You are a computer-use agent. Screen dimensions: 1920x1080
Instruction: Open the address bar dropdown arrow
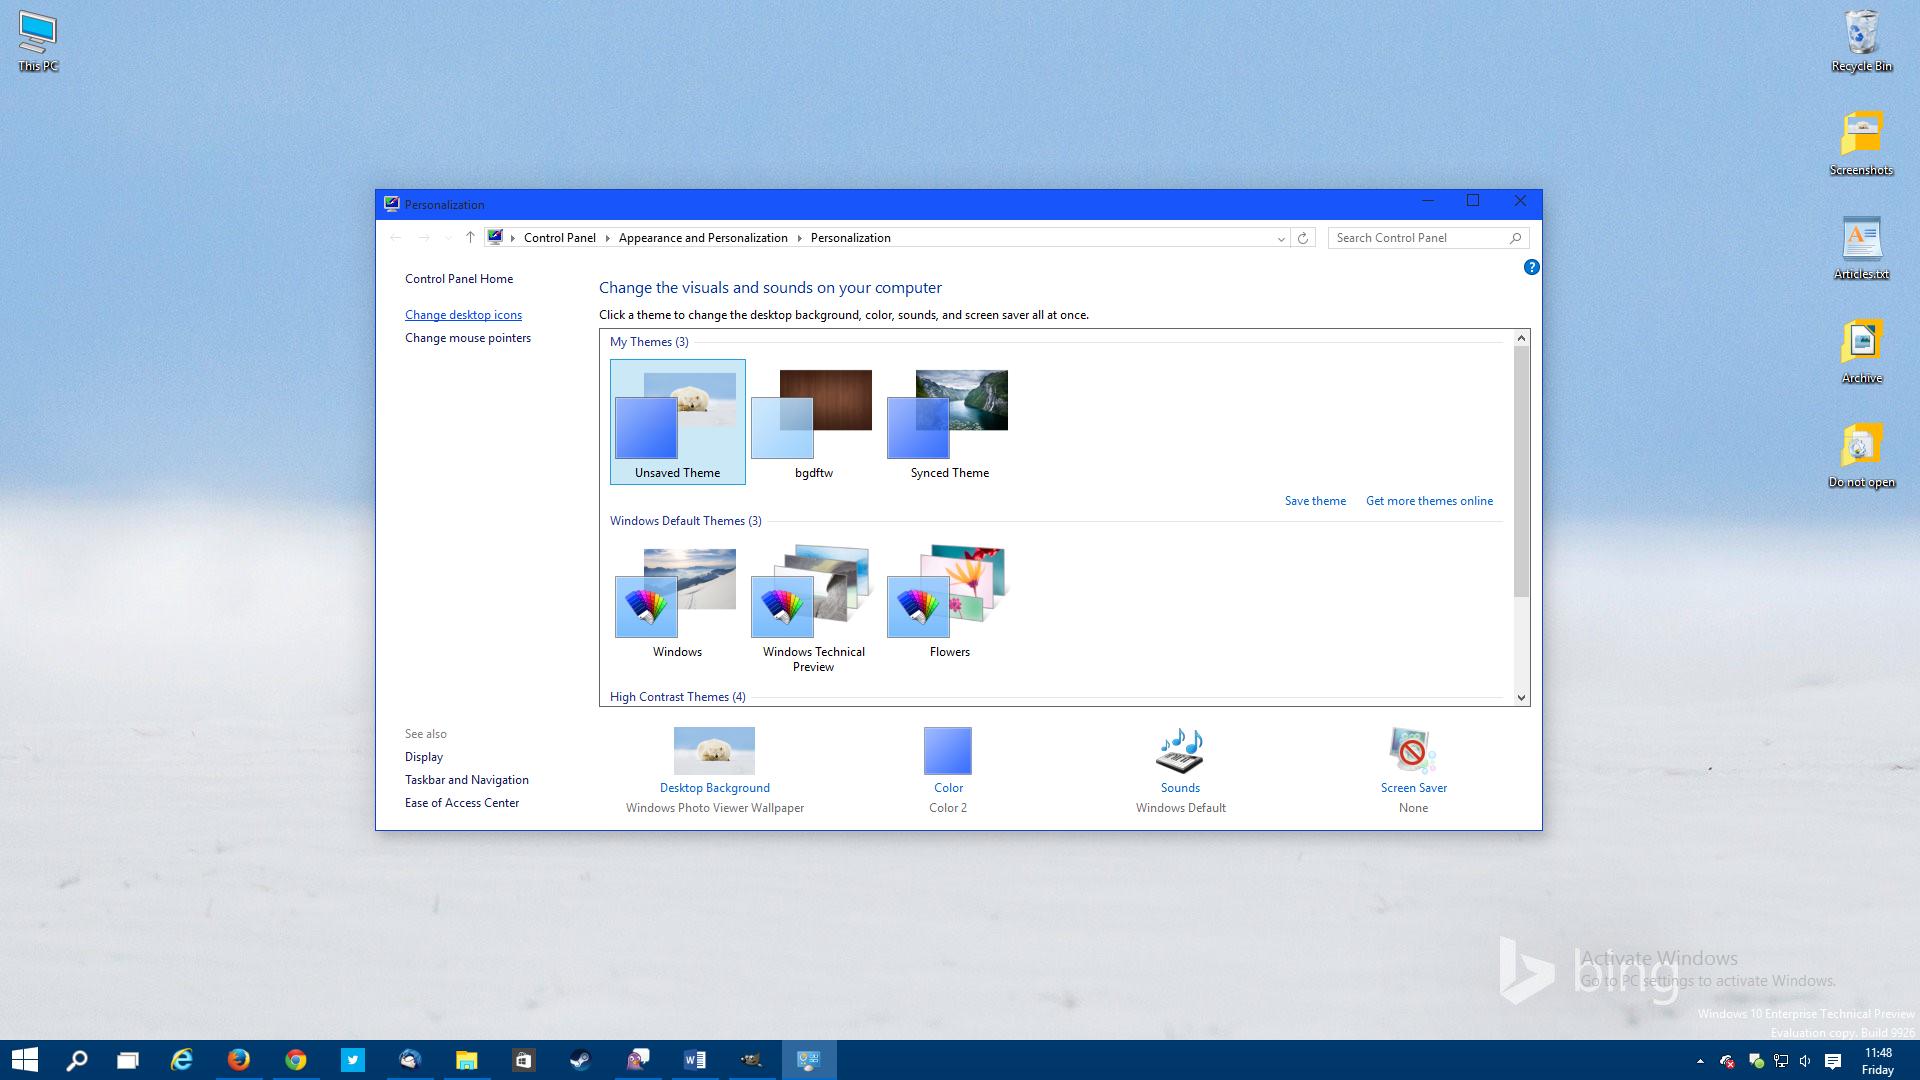point(1281,238)
